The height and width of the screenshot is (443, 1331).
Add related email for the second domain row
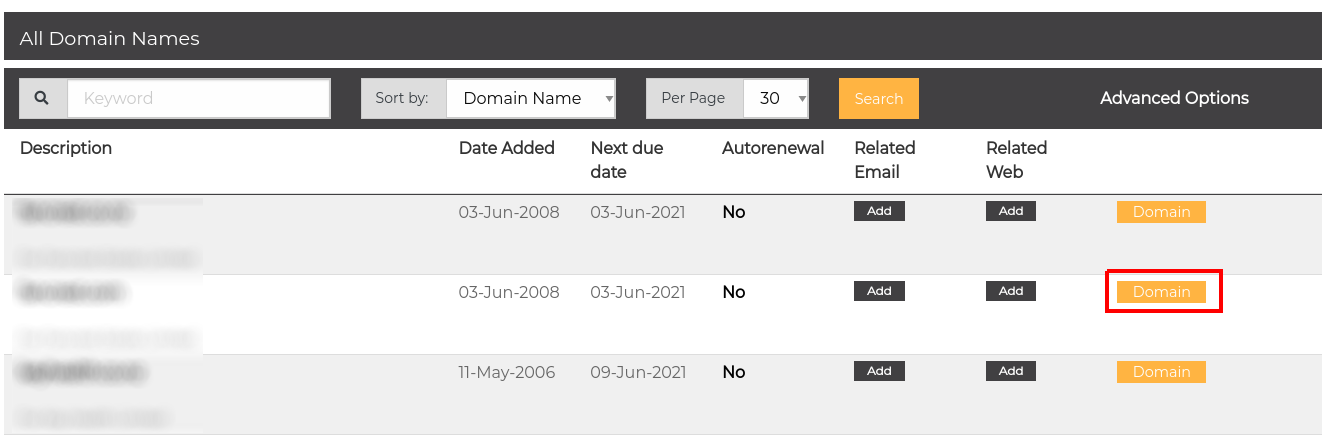pyautogui.click(x=879, y=291)
